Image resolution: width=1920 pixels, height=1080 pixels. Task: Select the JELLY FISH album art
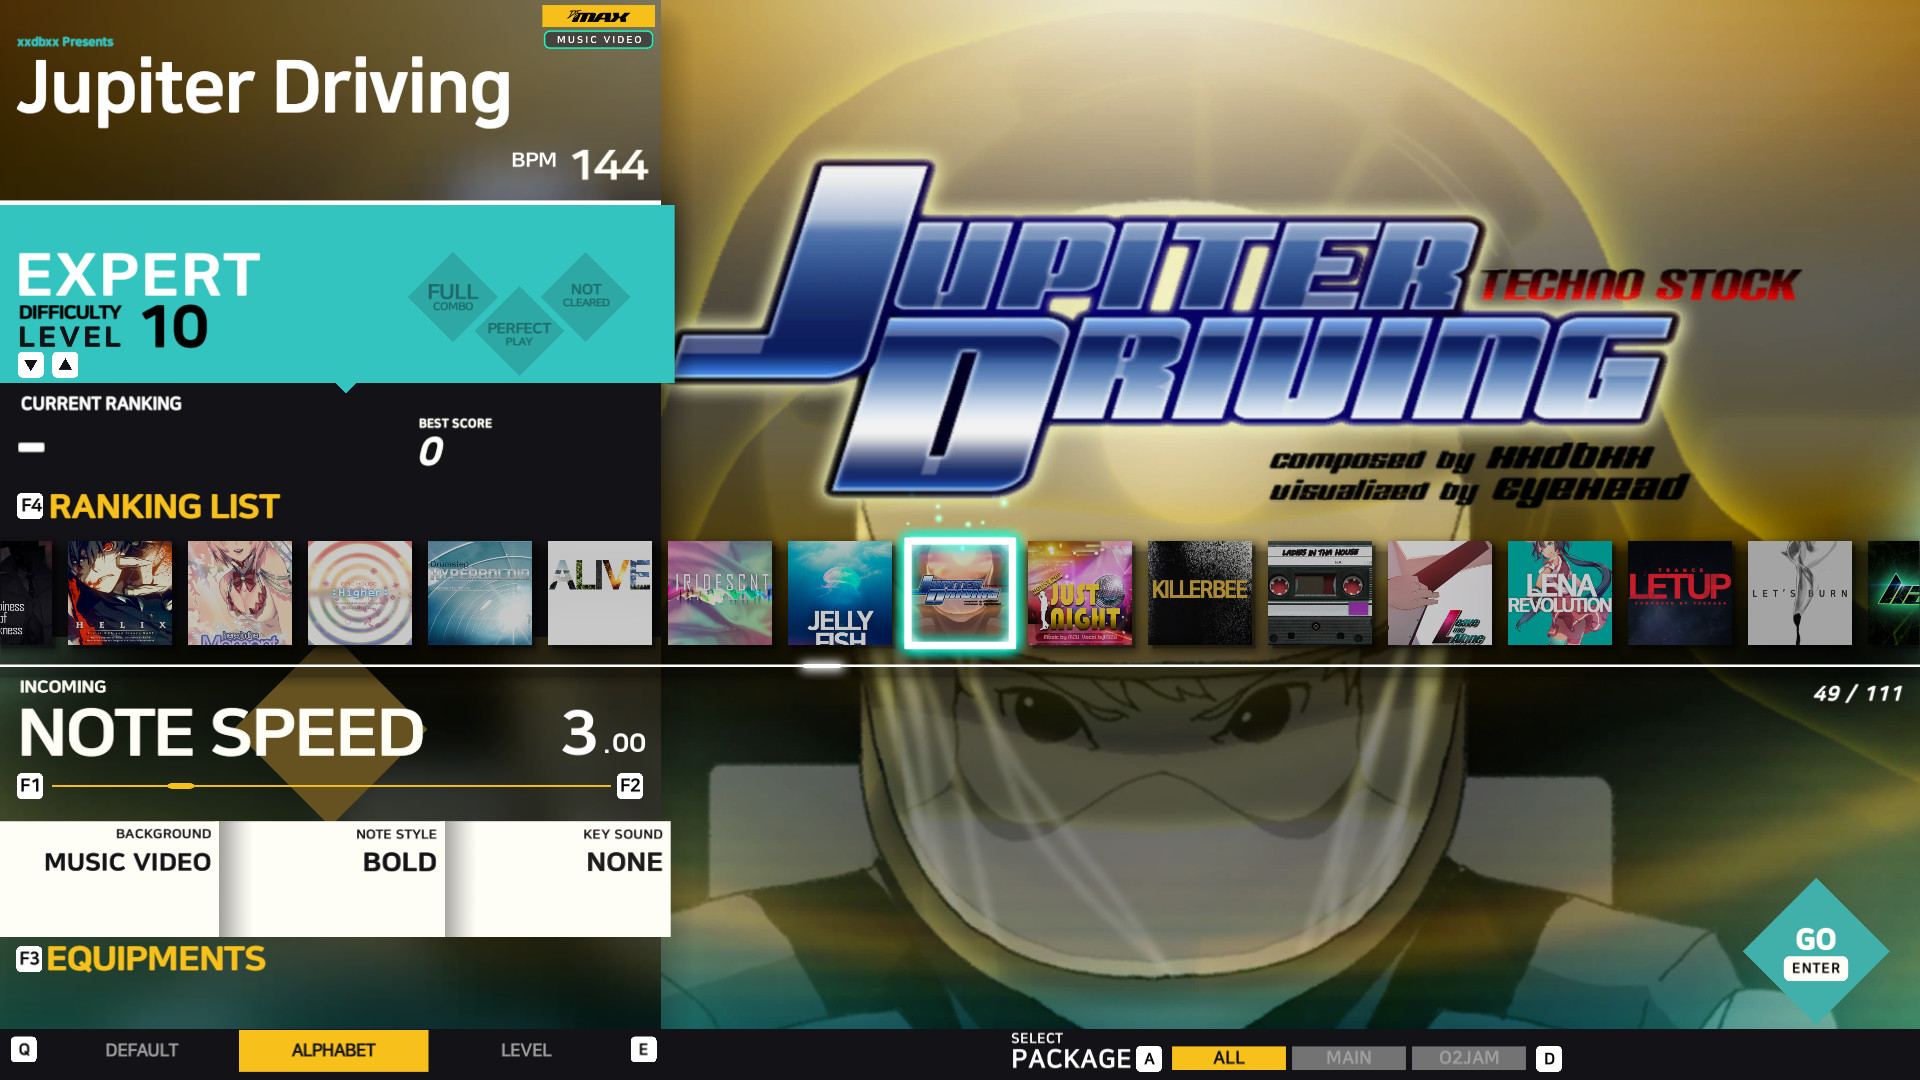(839, 593)
